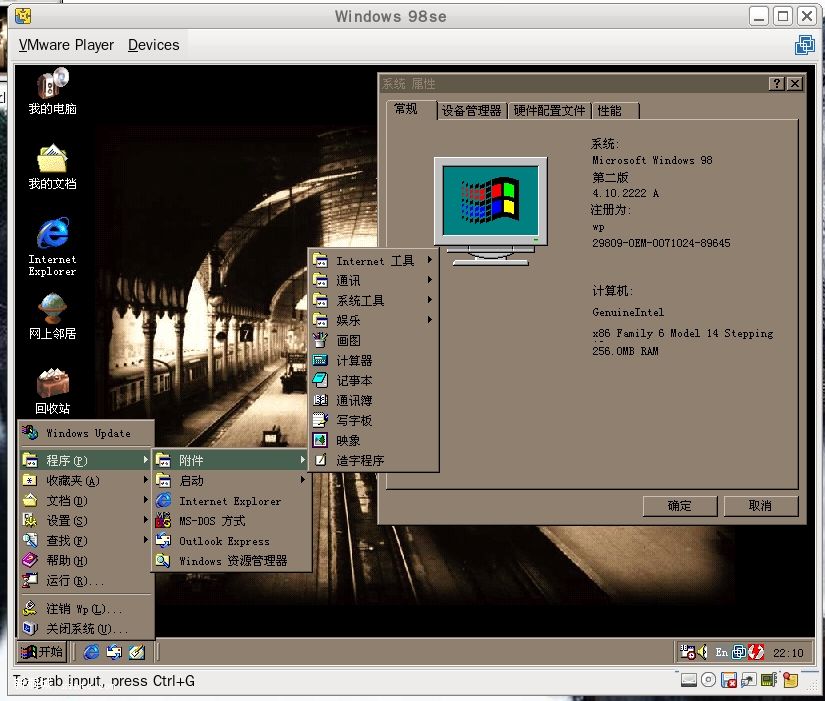Open 网上邻居 on the desktop
The image size is (825, 701).
tap(50, 310)
